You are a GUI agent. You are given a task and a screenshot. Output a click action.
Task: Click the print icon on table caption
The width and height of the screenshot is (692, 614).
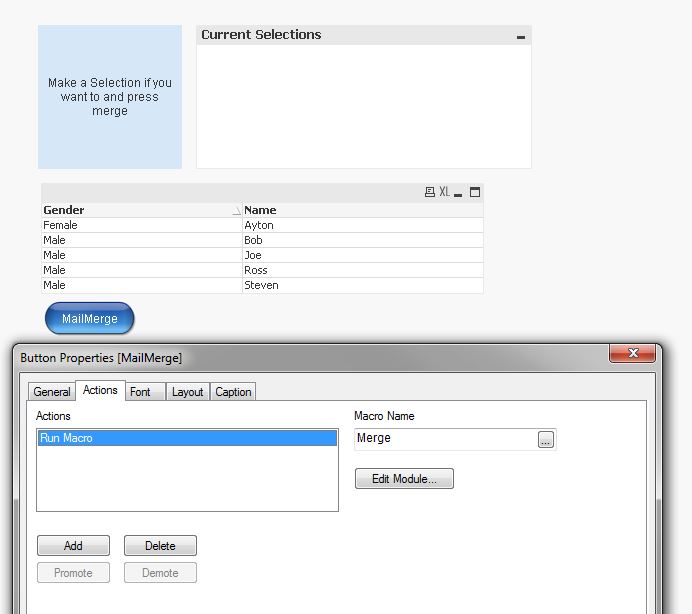click(x=429, y=192)
